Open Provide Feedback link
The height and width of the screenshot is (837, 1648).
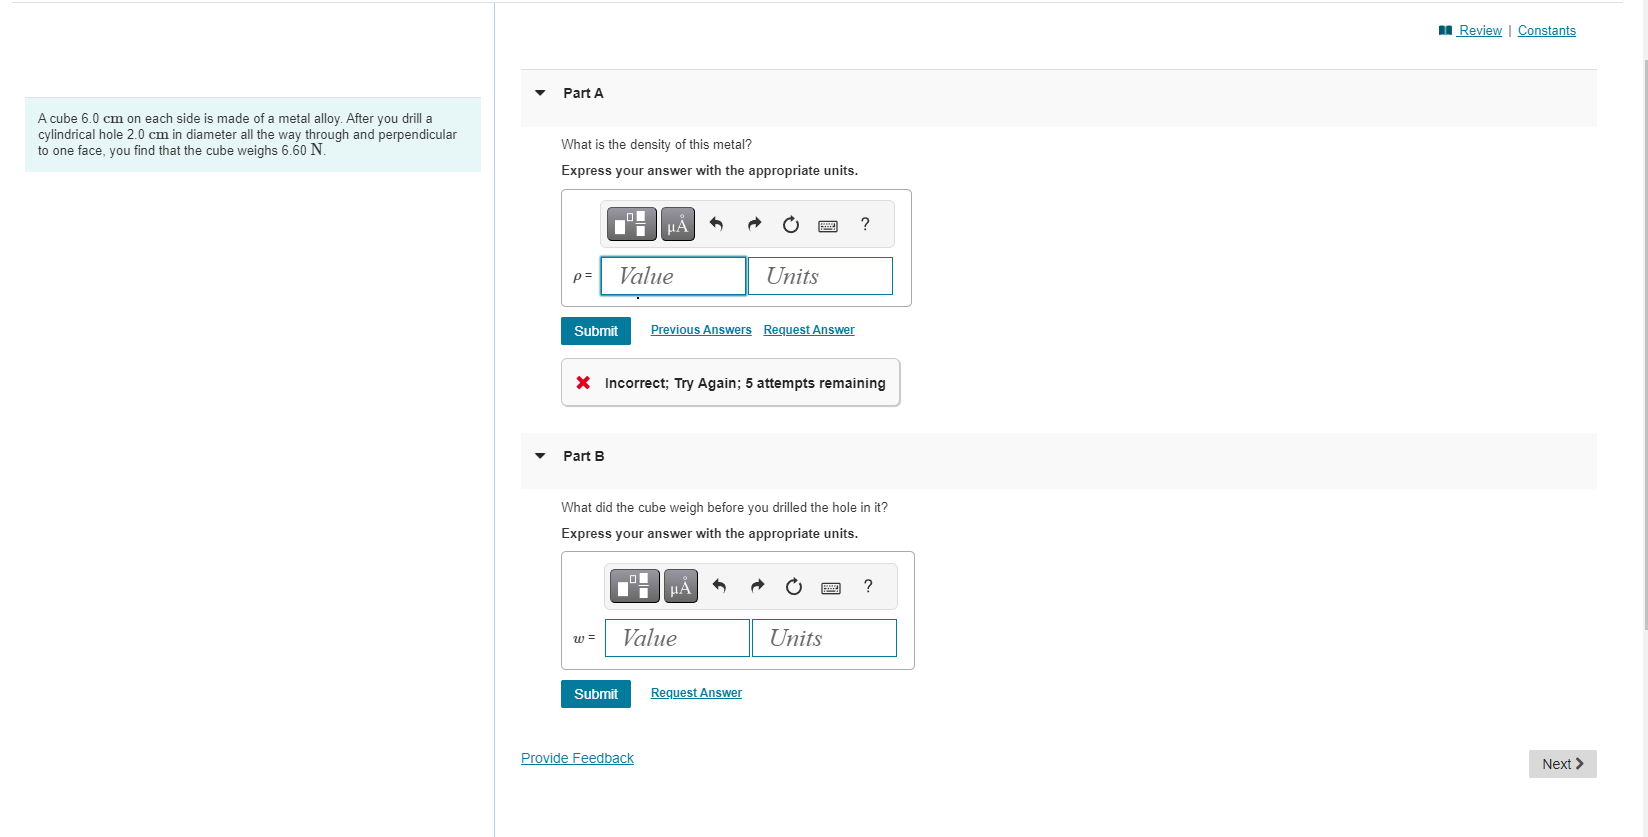click(577, 758)
